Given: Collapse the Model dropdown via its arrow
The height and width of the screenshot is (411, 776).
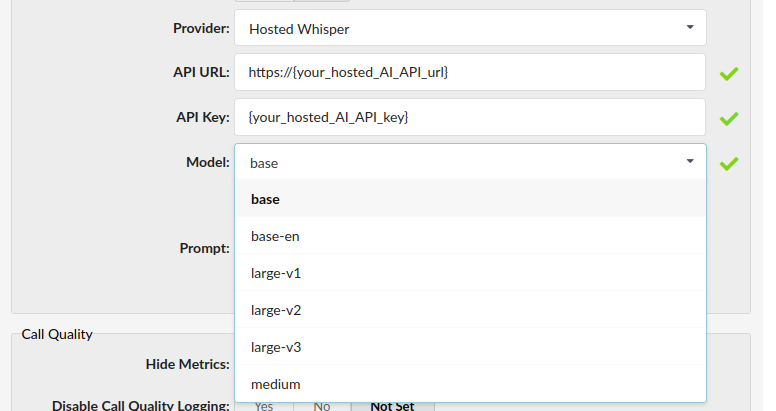Looking at the screenshot, I should pos(689,162).
